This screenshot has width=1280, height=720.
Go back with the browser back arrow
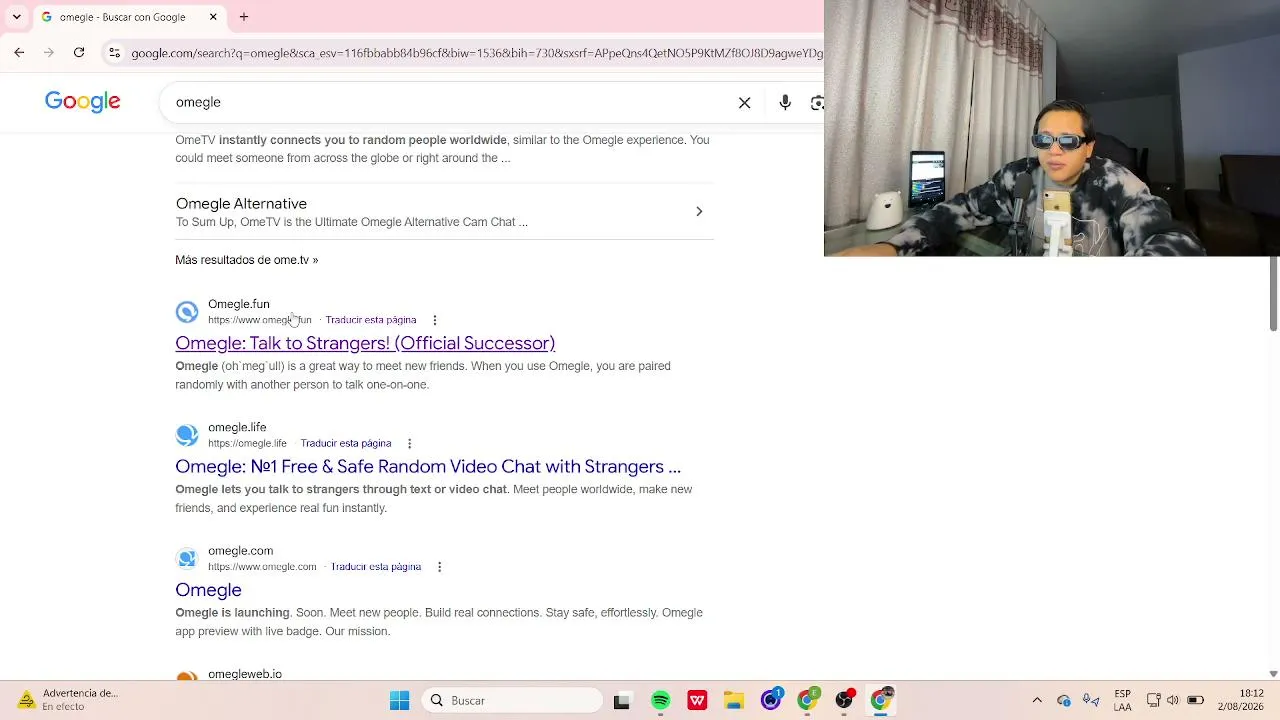pos(19,52)
